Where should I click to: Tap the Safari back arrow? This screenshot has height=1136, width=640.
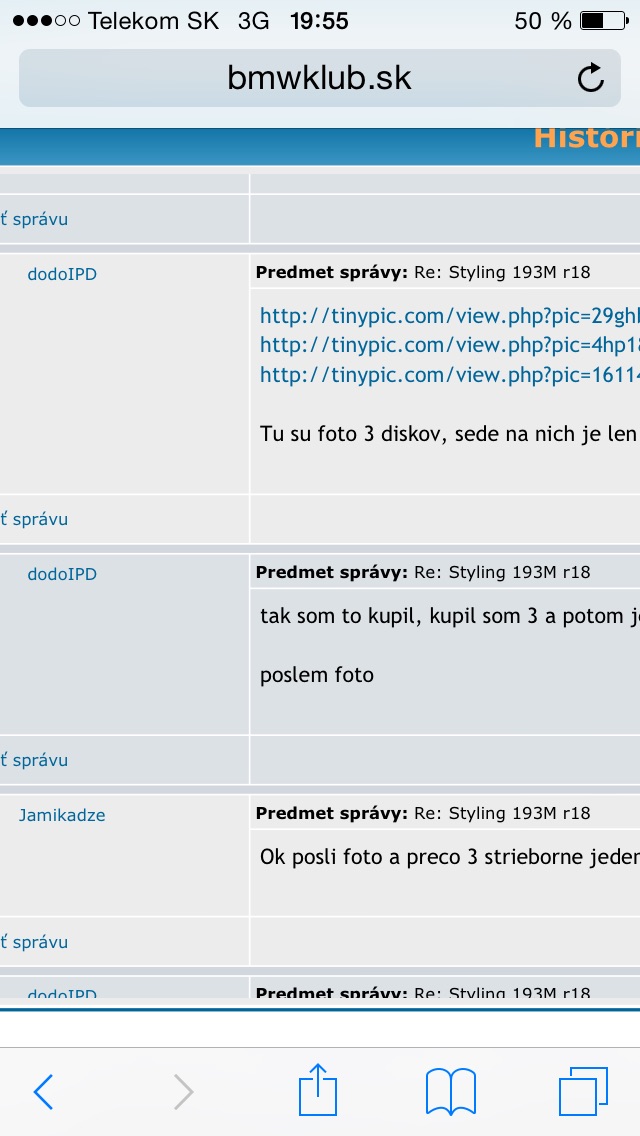(x=43, y=1091)
